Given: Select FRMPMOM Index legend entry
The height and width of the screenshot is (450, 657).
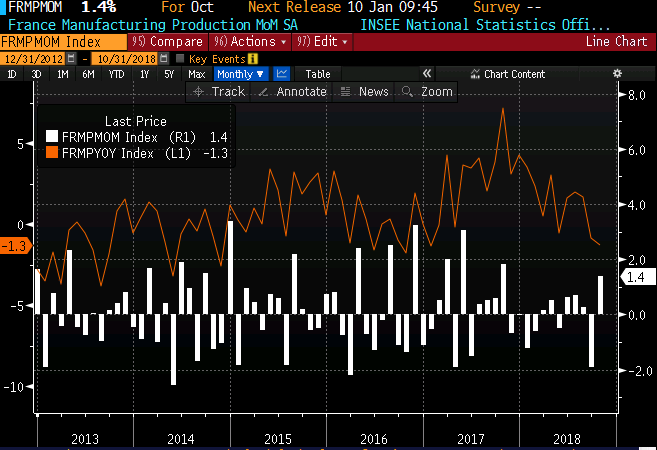Looking at the screenshot, I should pos(137,137).
